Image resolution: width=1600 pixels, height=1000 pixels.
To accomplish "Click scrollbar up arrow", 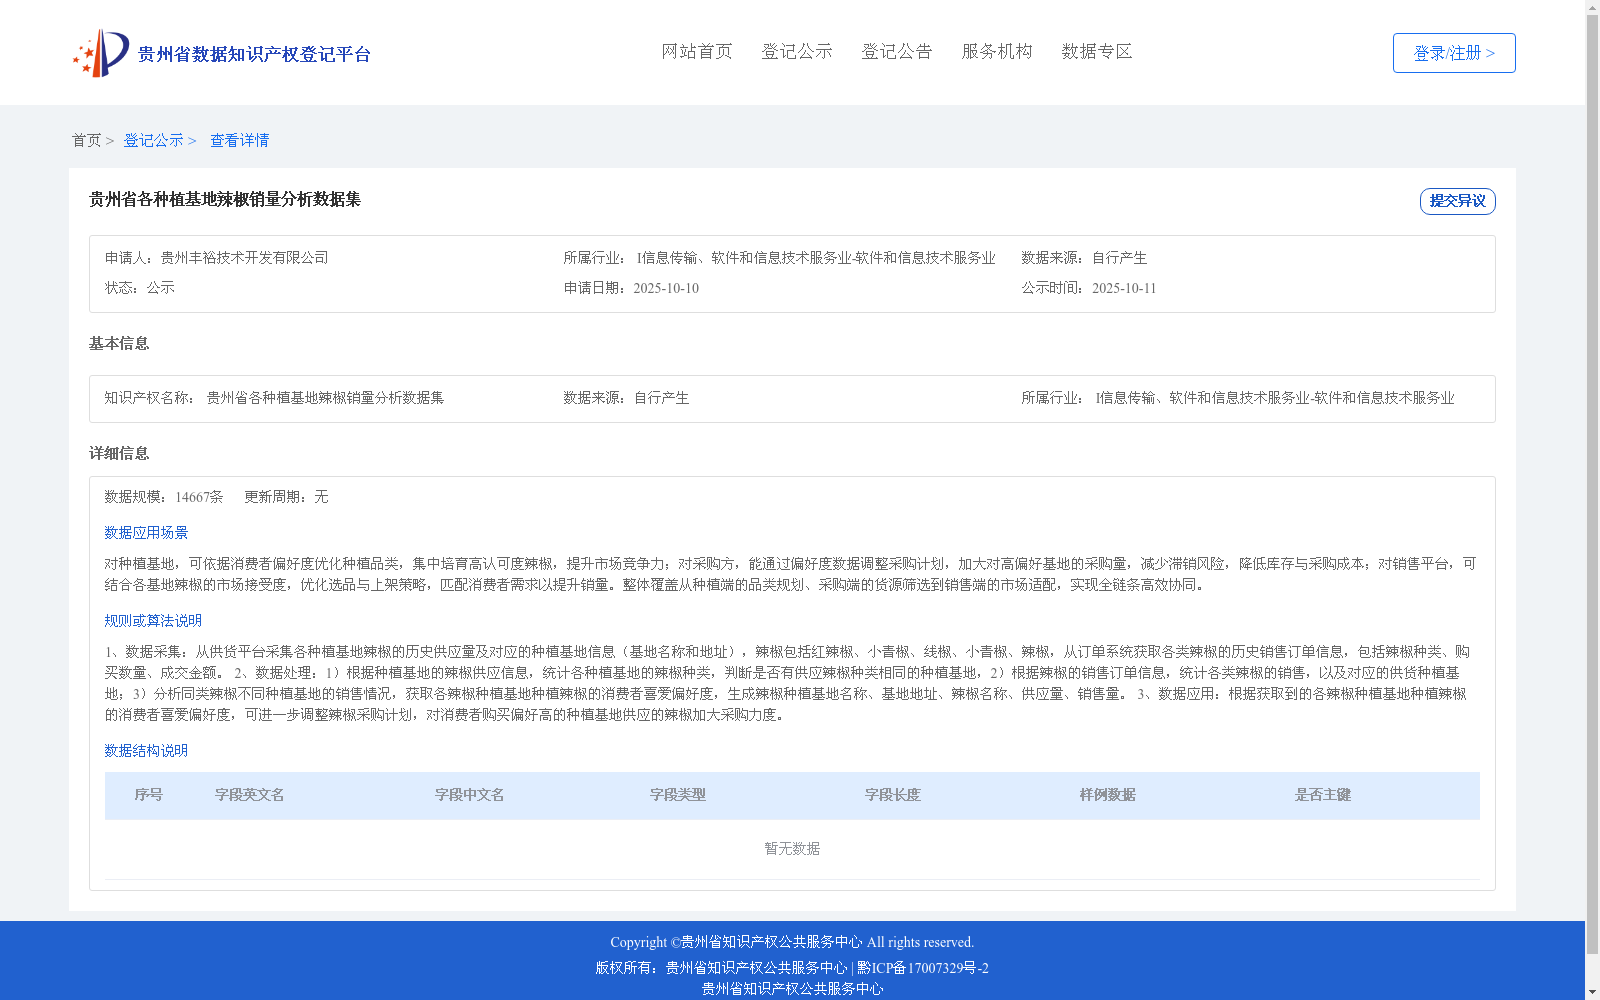I will (x=1593, y=7).
